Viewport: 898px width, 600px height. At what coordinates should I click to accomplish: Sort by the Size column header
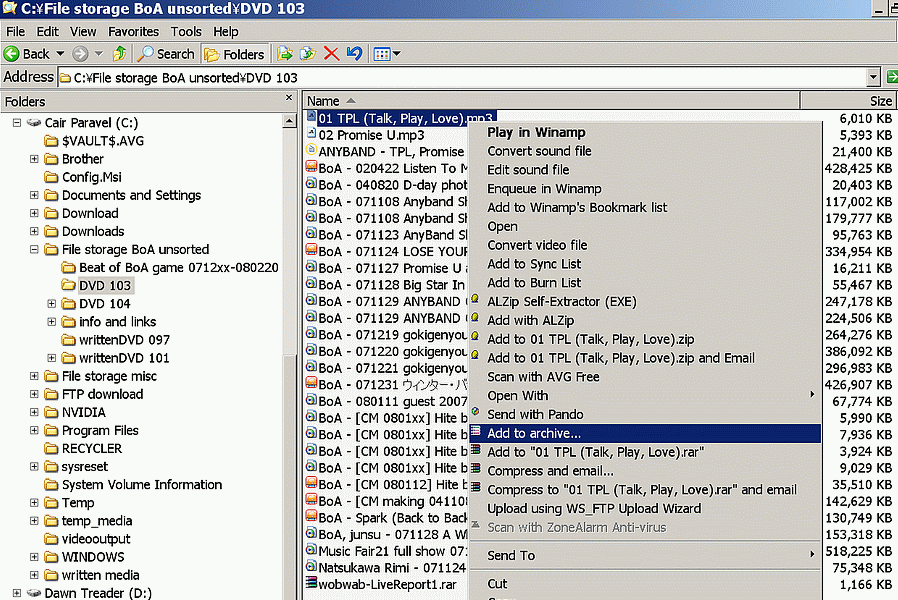tap(849, 101)
